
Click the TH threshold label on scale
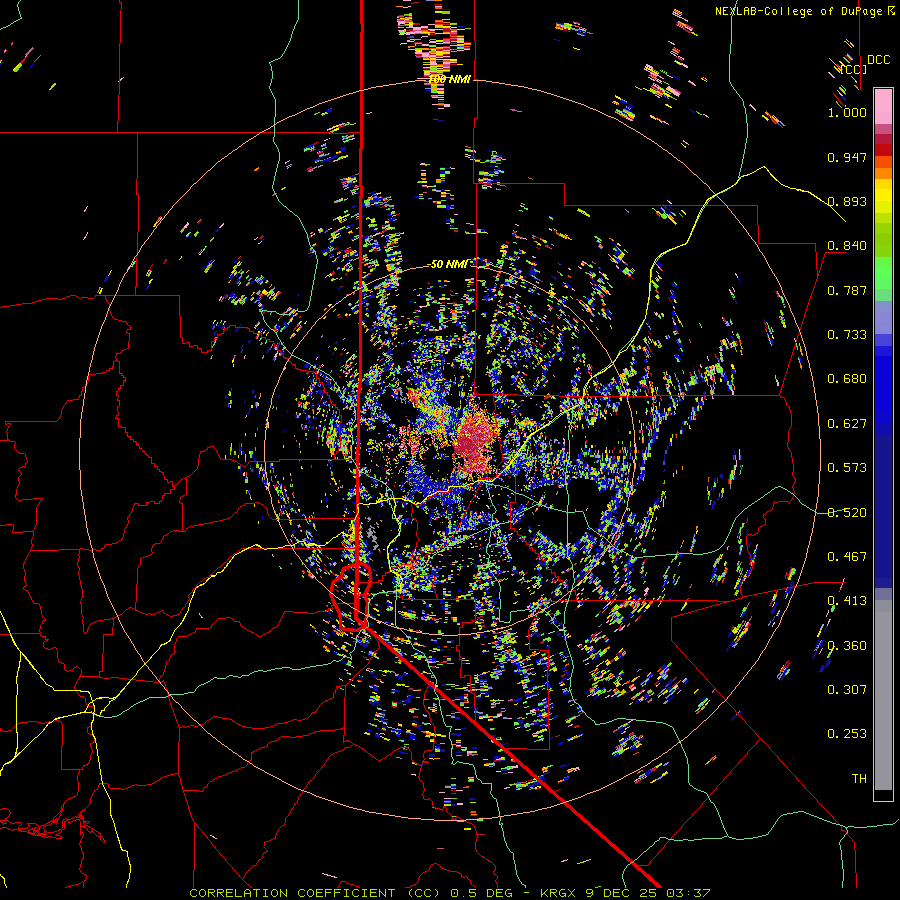pos(859,779)
